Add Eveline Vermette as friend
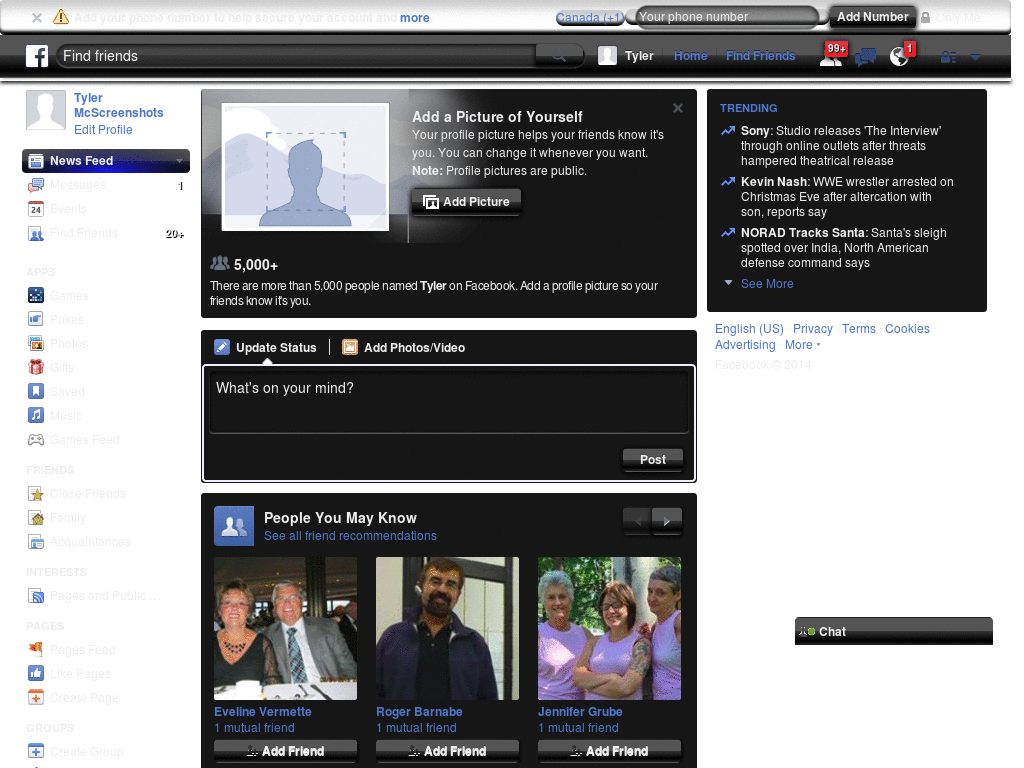1024x768 pixels. [285, 751]
